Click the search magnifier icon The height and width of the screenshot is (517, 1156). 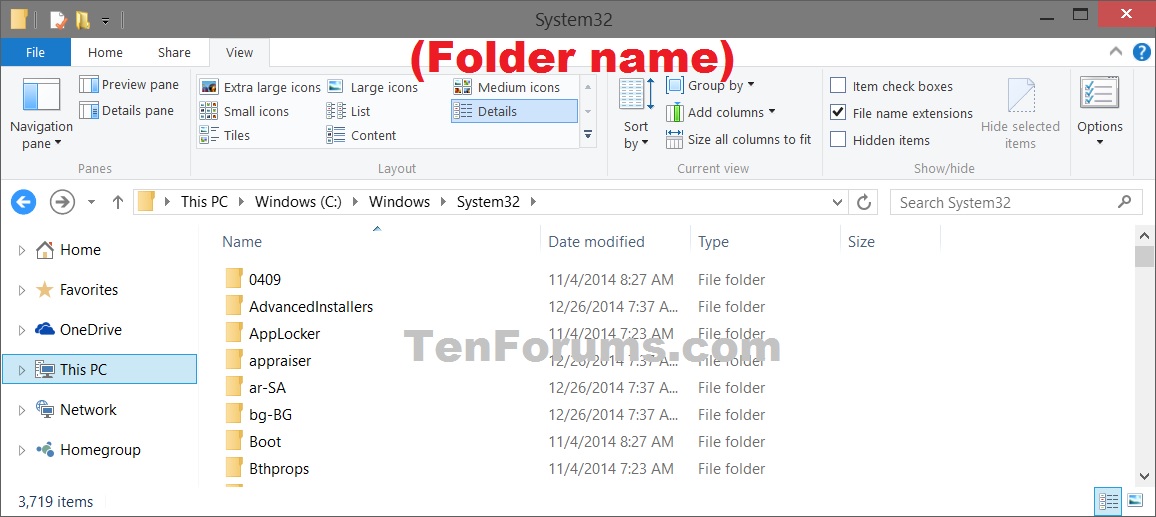pos(1124,201)
